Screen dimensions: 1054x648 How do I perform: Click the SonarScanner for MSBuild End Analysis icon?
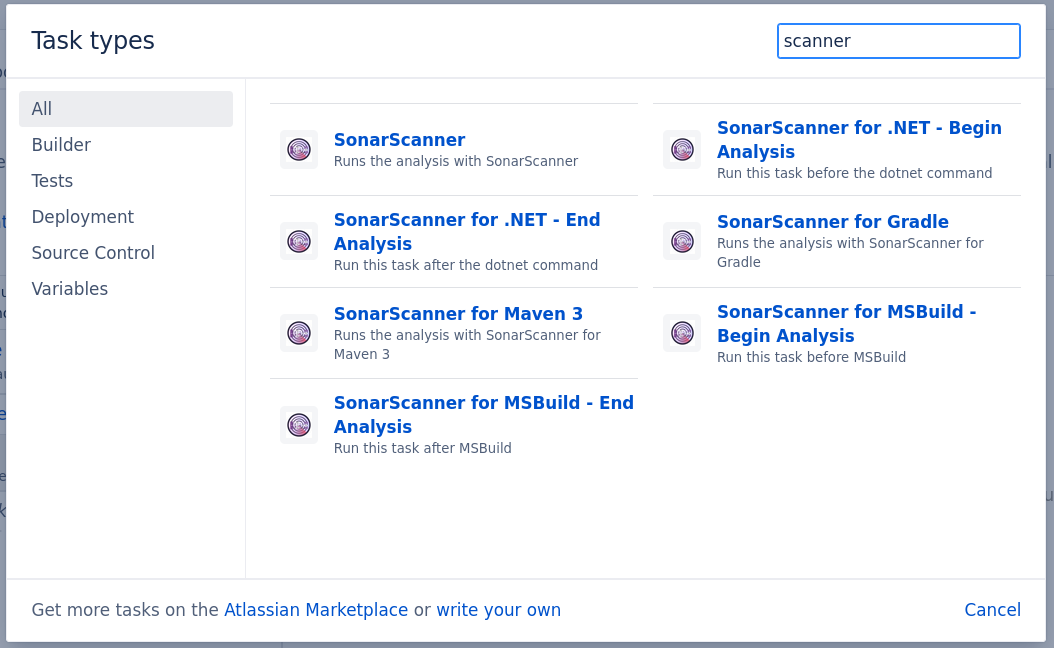click(298, 425)
